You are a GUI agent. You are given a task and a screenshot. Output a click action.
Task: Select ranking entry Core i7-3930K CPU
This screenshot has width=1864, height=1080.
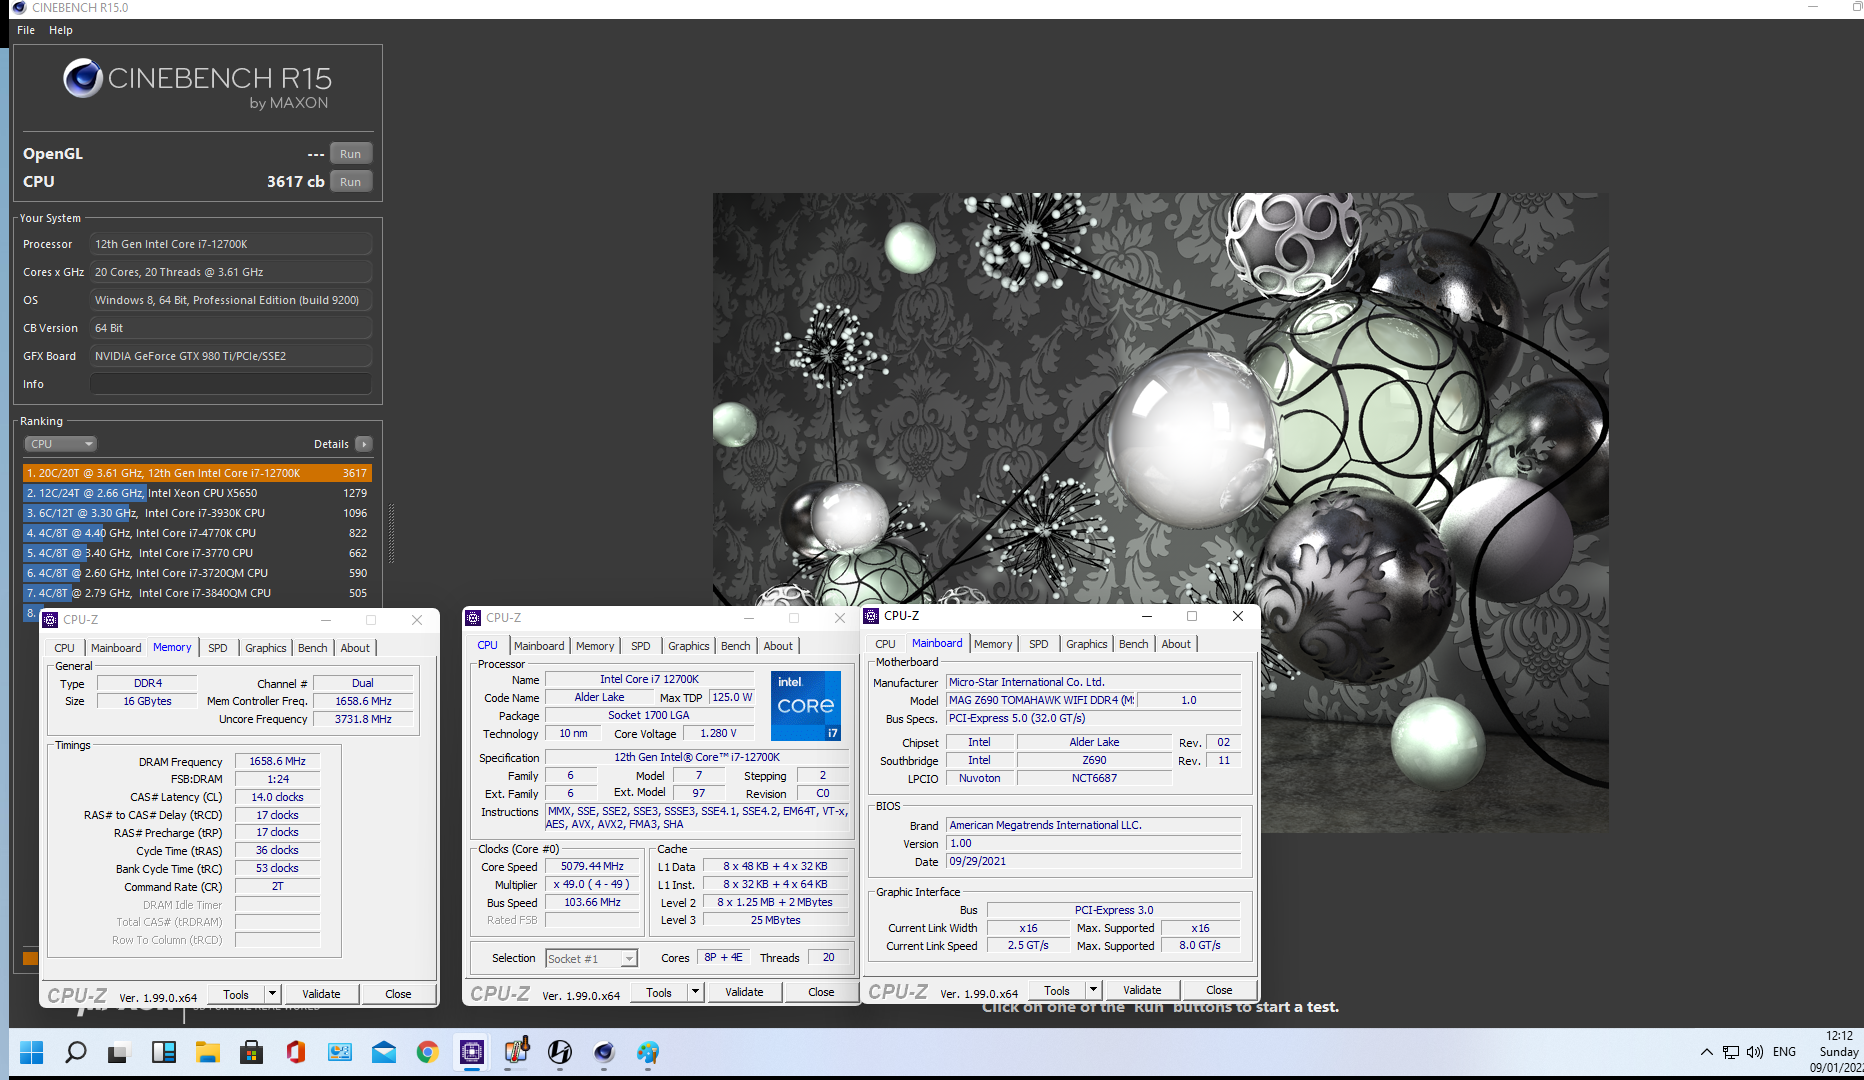(x=197, y=513)
